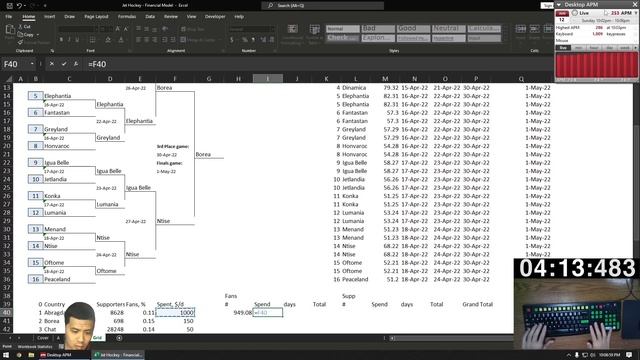Click the Jet Hockey Excel taskbar button

[x=118, y=355]
